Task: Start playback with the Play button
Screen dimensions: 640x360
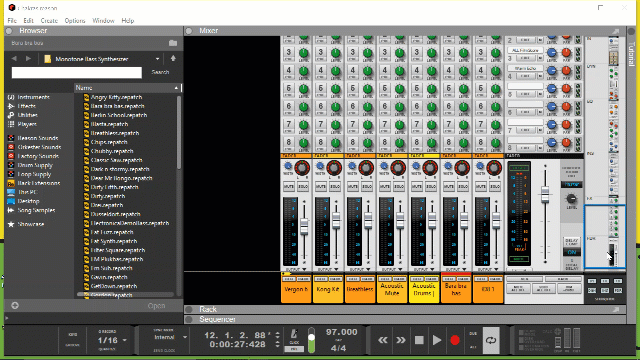Action: coord(437,340)
